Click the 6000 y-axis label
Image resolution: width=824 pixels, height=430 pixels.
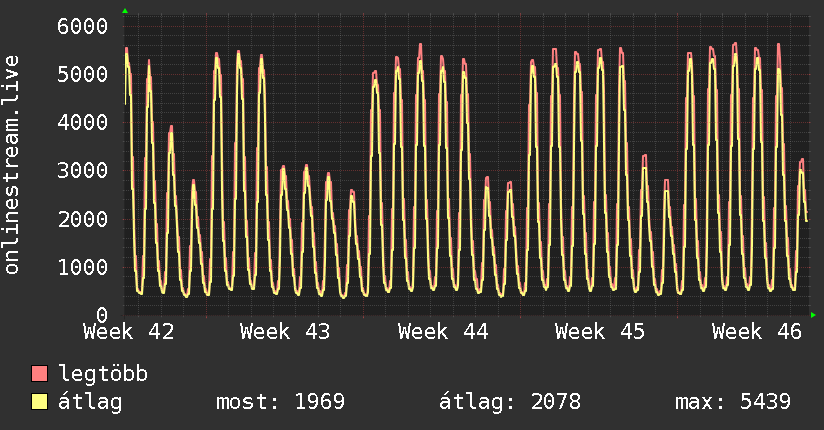pos(83,26)
